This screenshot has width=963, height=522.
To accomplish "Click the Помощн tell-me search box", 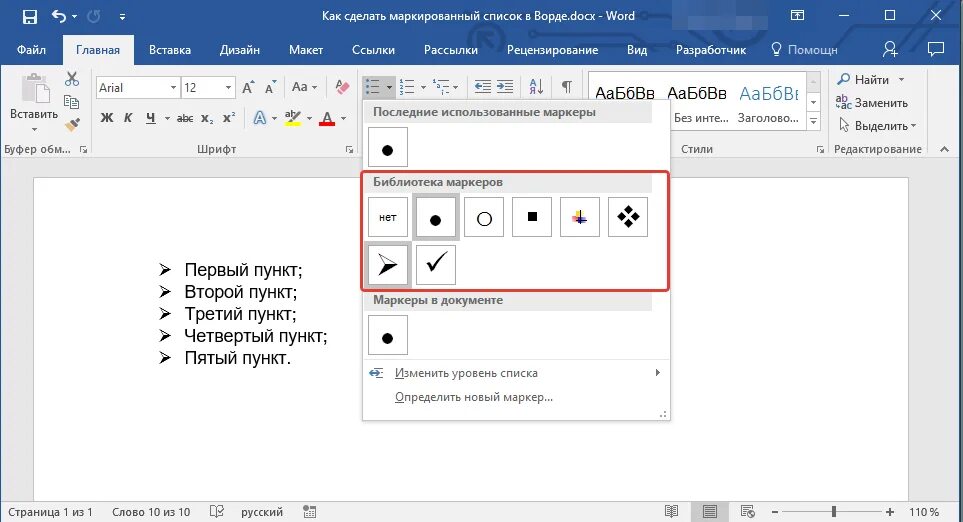I will [x=805, y=50].
